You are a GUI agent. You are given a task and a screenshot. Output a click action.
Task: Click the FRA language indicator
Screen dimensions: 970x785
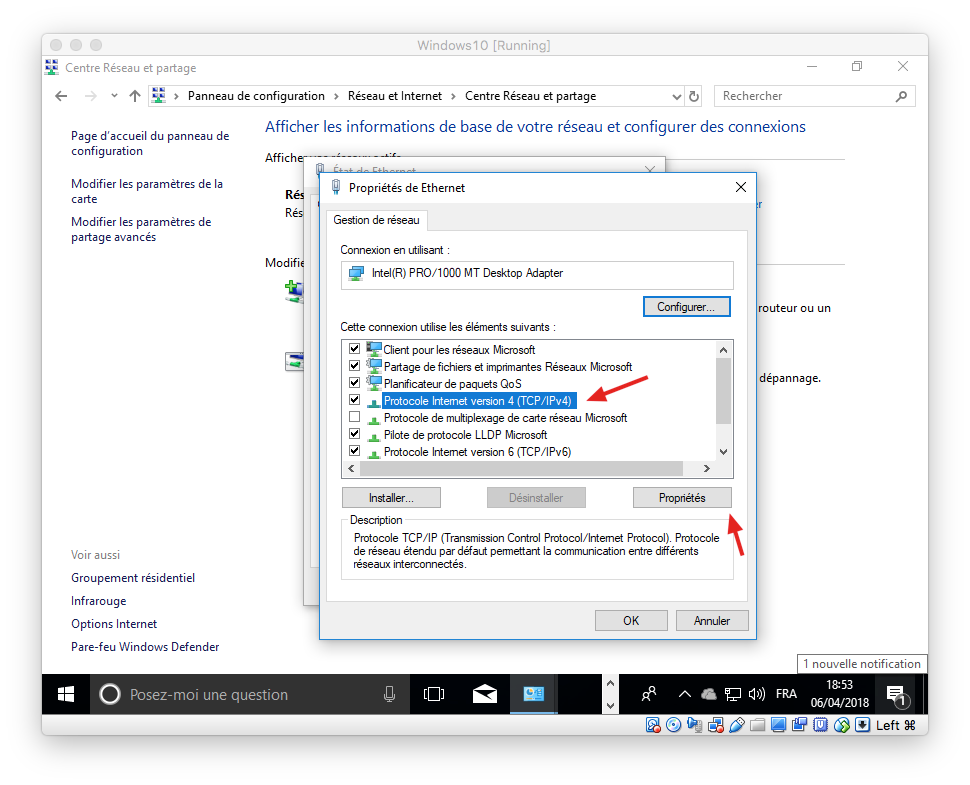click(x=786, y=694)
